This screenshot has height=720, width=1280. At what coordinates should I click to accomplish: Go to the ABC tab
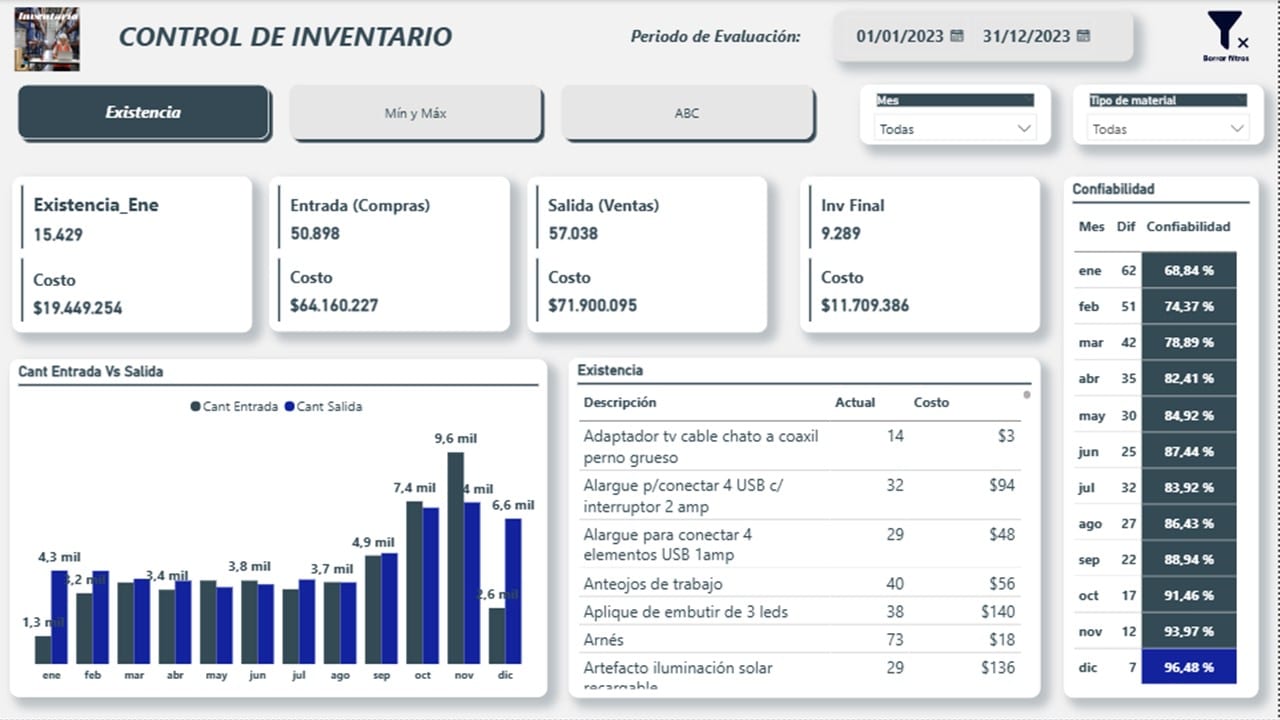point(687,113)
